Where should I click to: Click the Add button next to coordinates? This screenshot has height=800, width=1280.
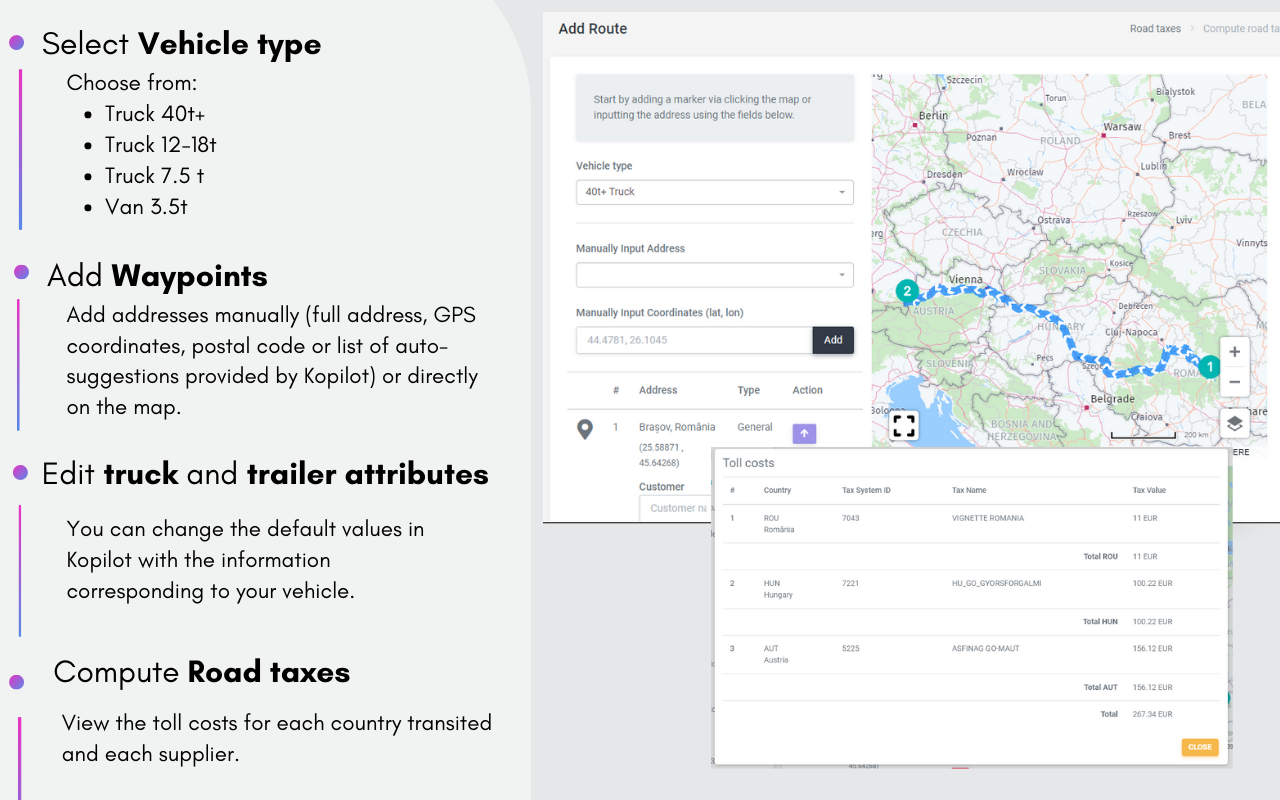tap(833, 340)
